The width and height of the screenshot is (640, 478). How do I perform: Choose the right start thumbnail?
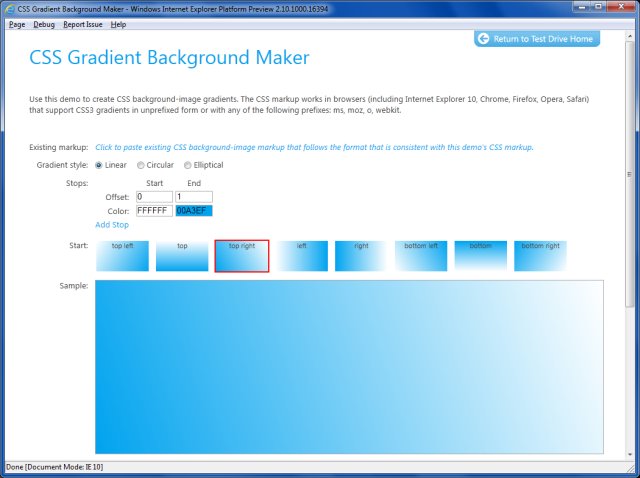[x=361, y=256]
